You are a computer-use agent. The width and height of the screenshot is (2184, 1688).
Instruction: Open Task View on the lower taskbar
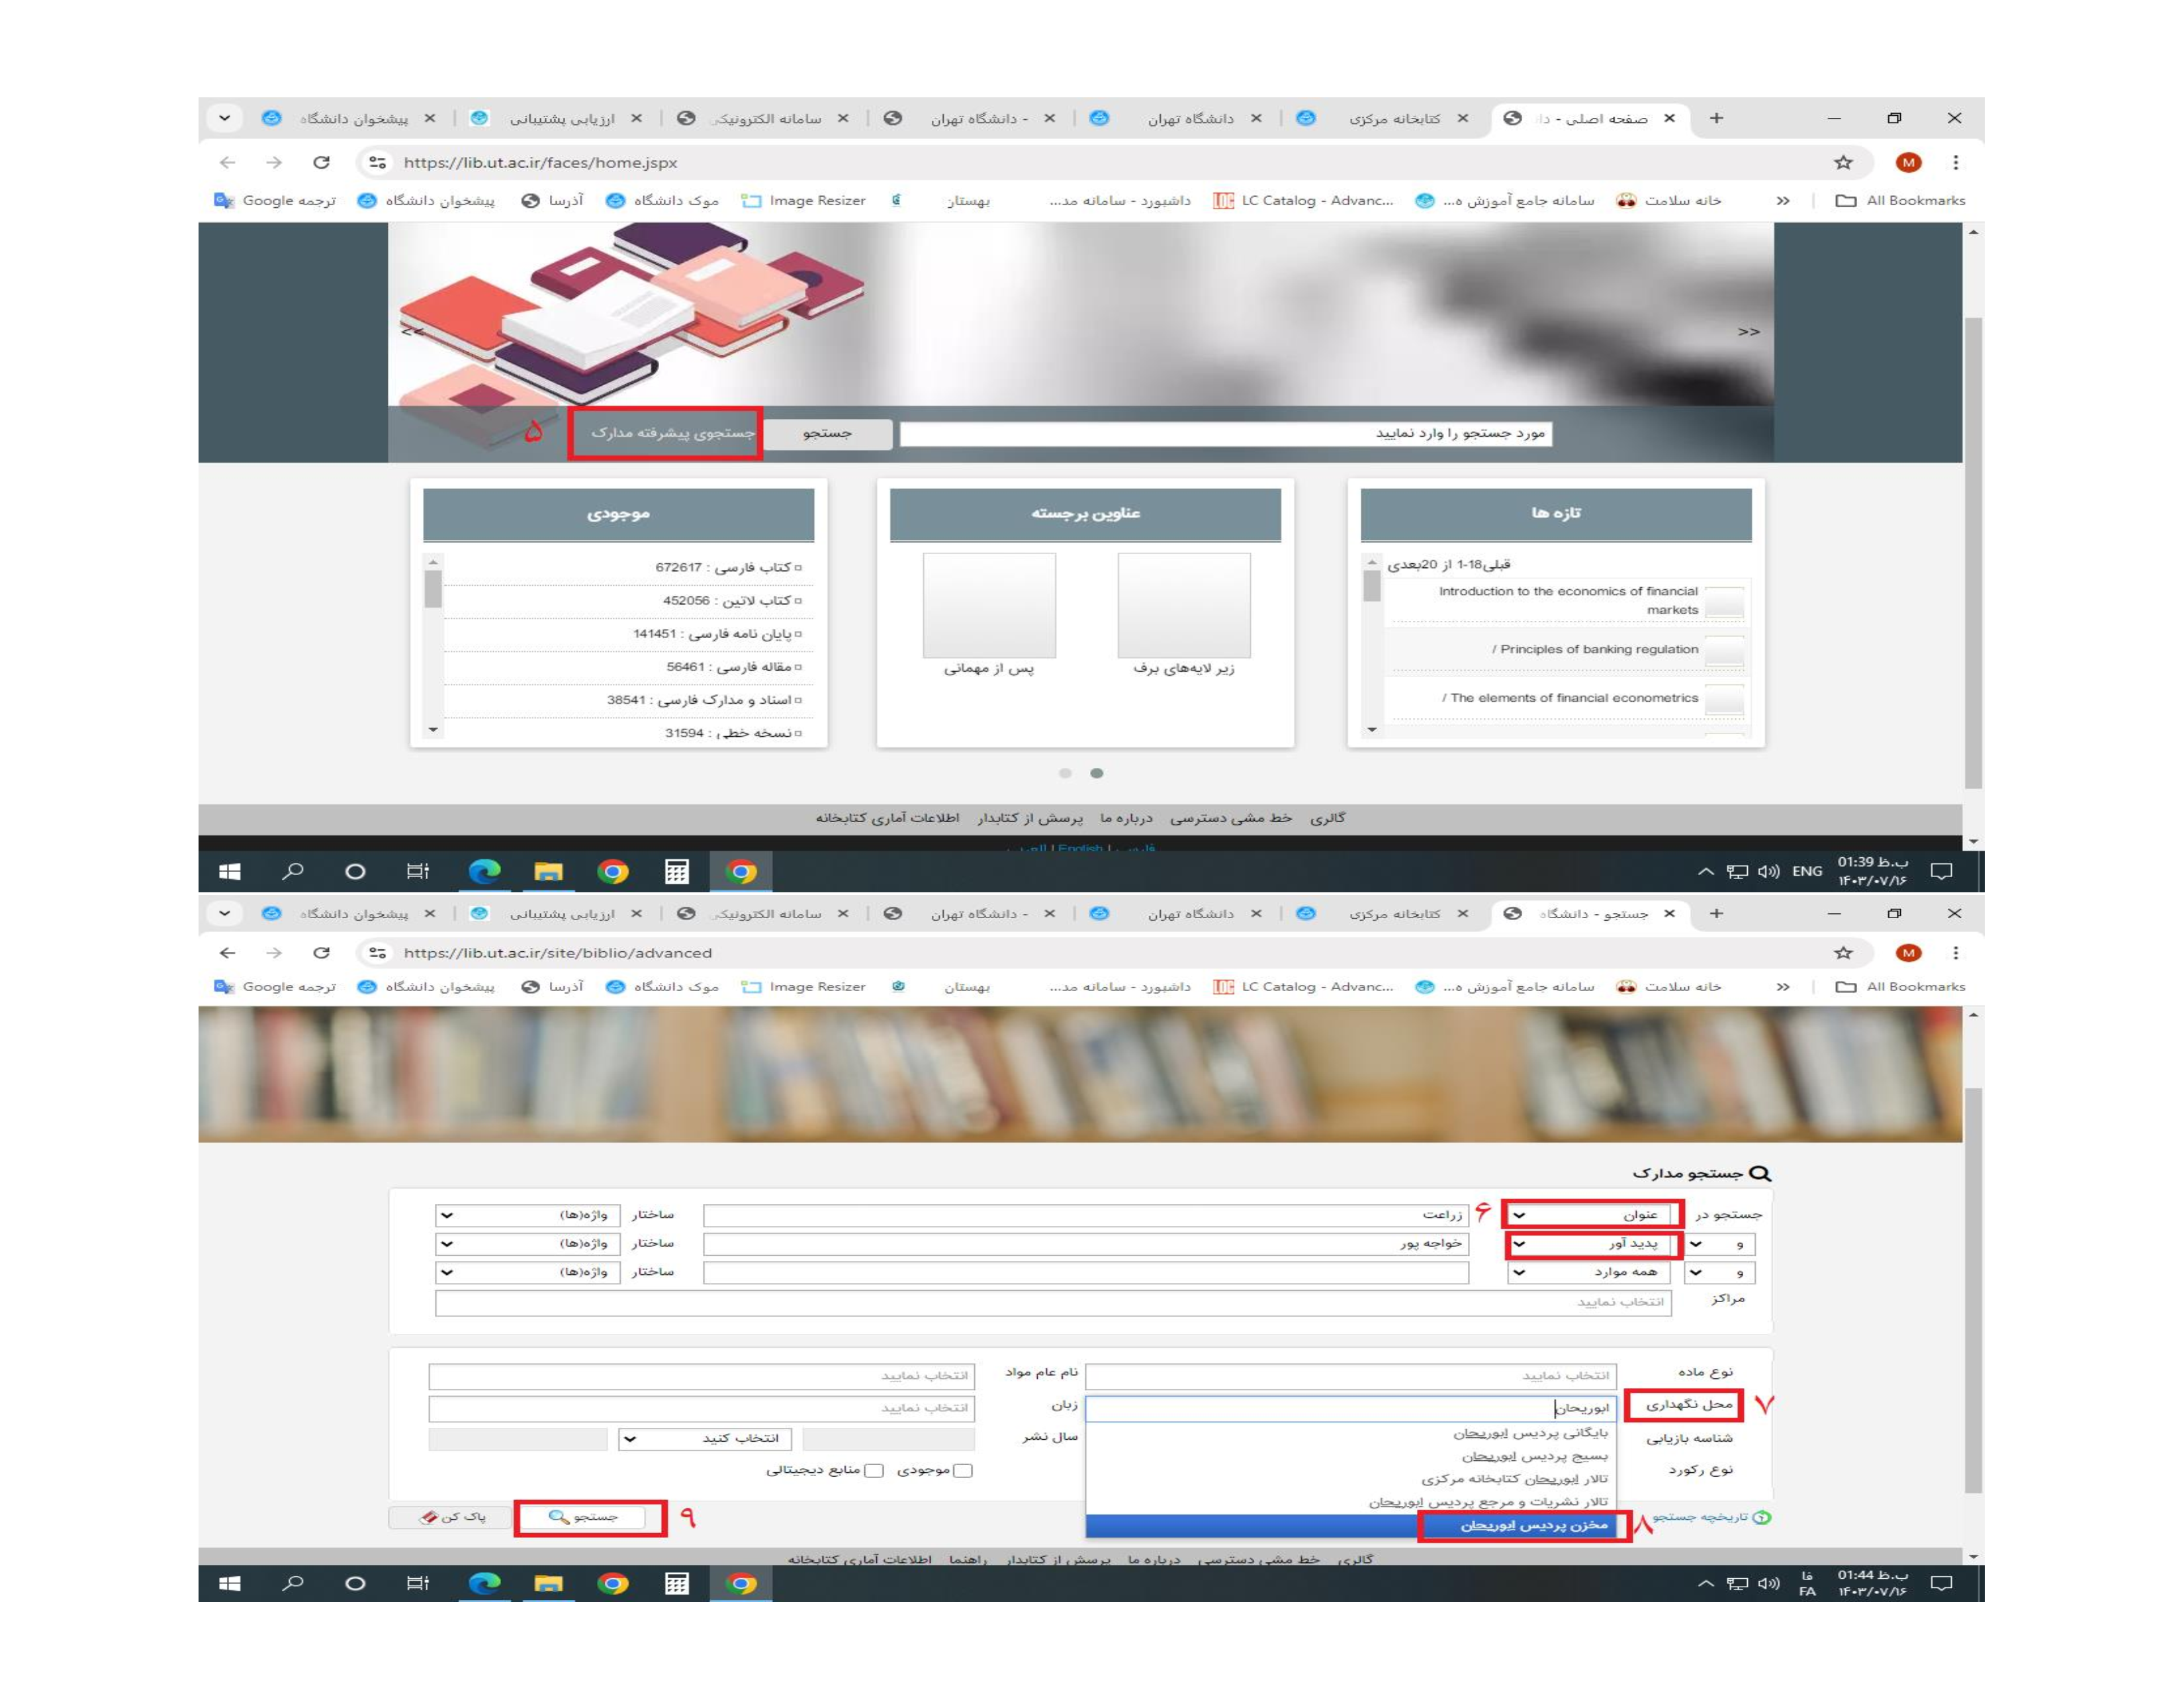click(418, 1583)
